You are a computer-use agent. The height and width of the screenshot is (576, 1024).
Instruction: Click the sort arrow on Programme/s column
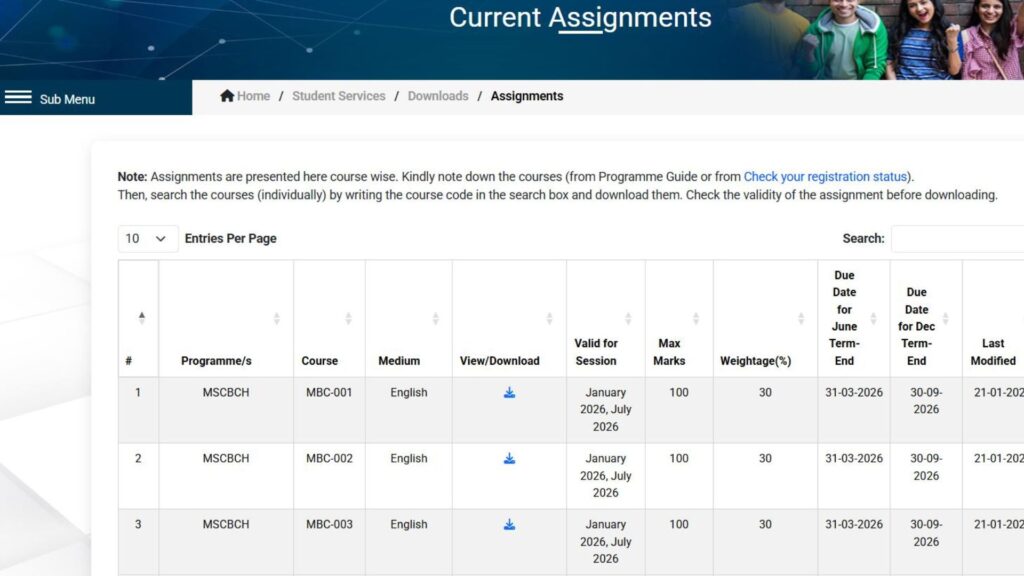coord(277,318)
